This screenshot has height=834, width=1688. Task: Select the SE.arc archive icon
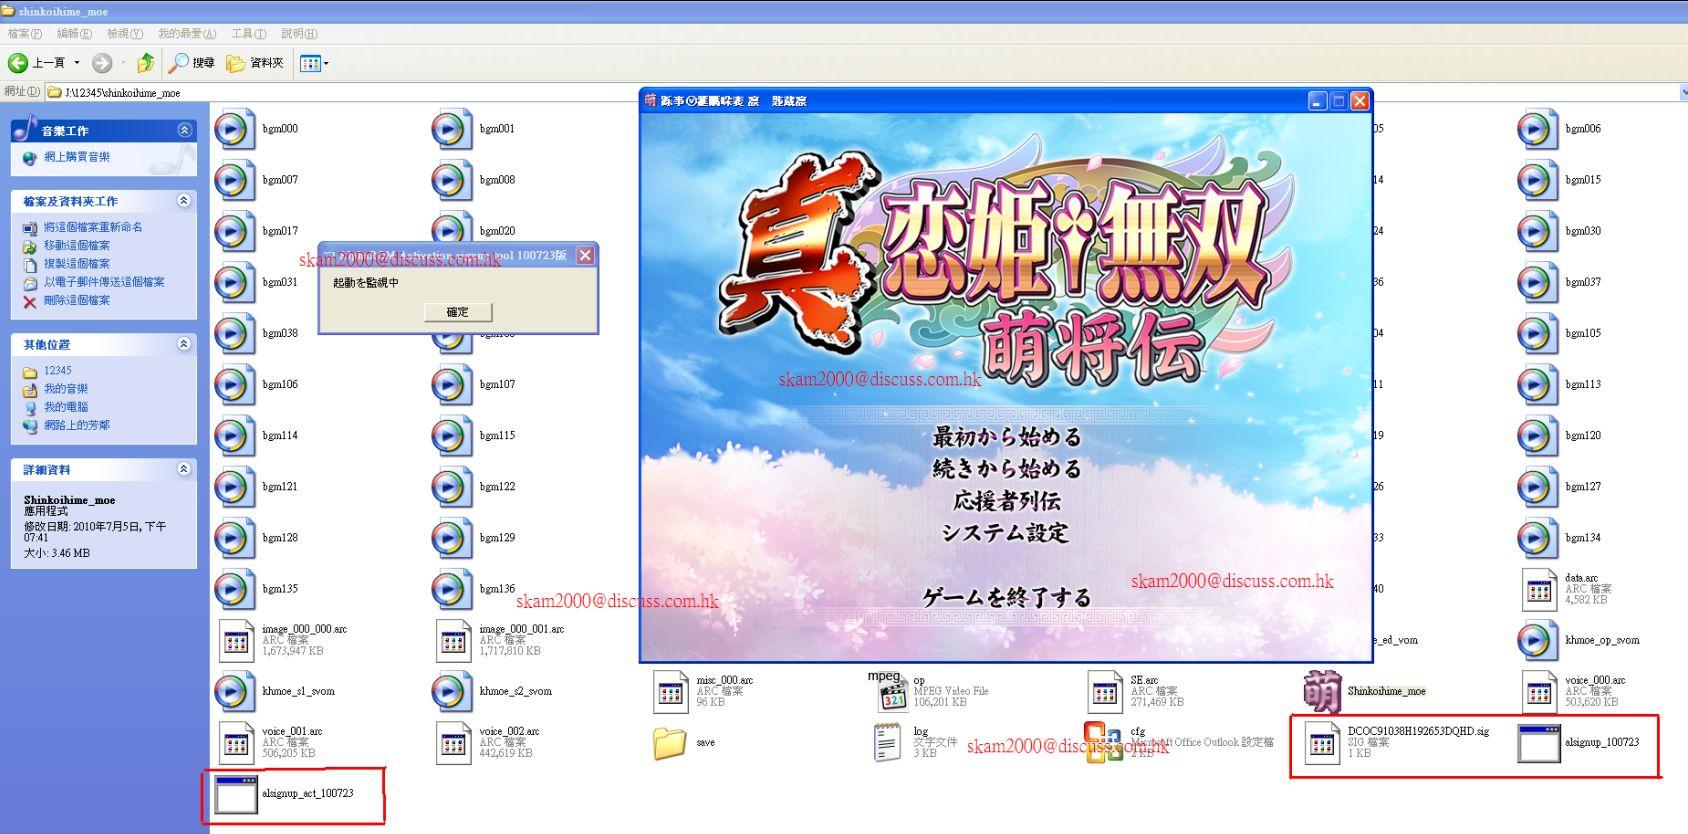click(1104, 691)
